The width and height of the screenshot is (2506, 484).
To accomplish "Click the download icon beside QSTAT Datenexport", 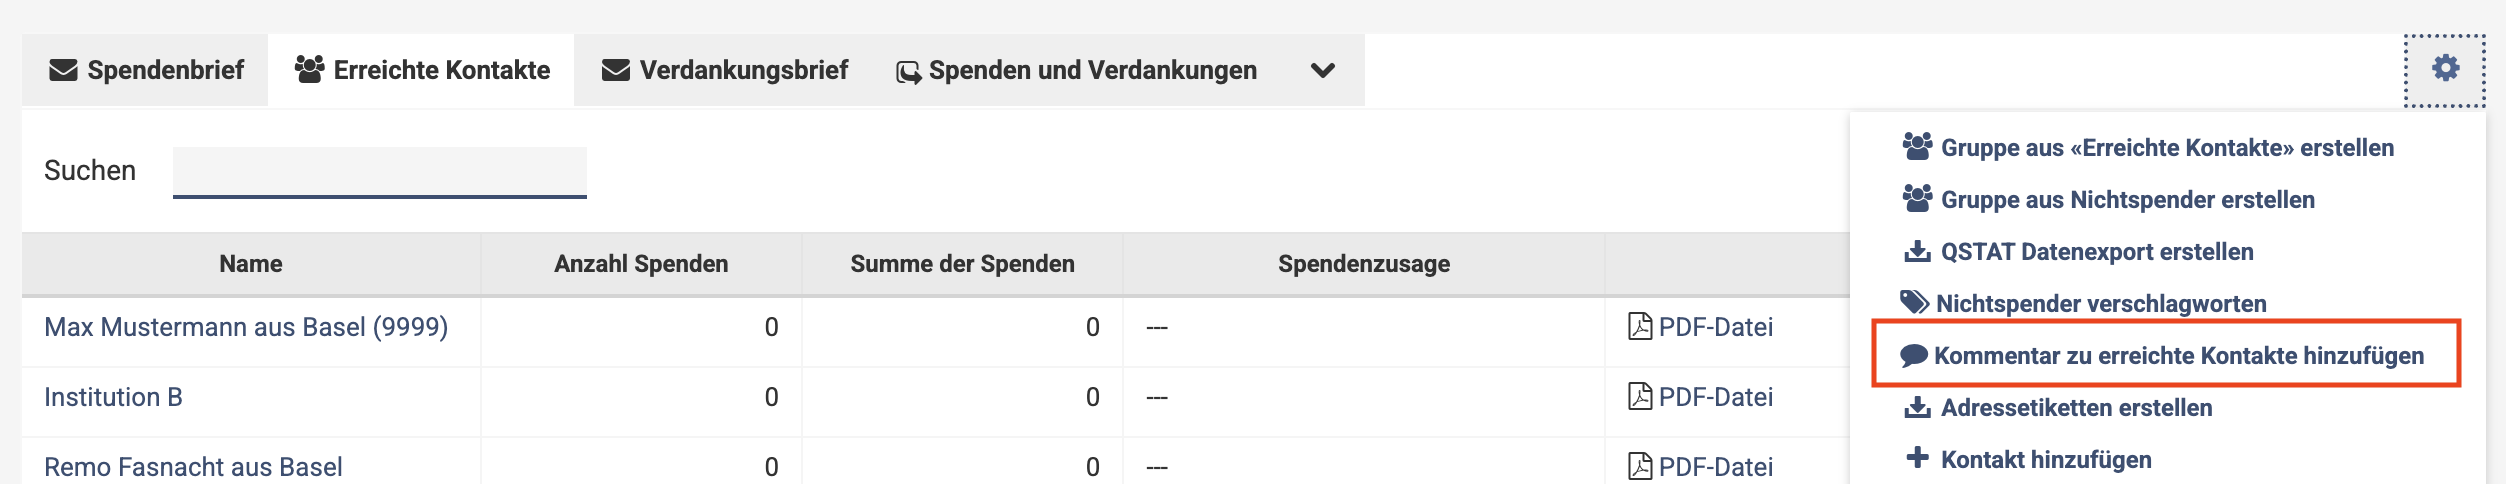I will click(1917, 252).
